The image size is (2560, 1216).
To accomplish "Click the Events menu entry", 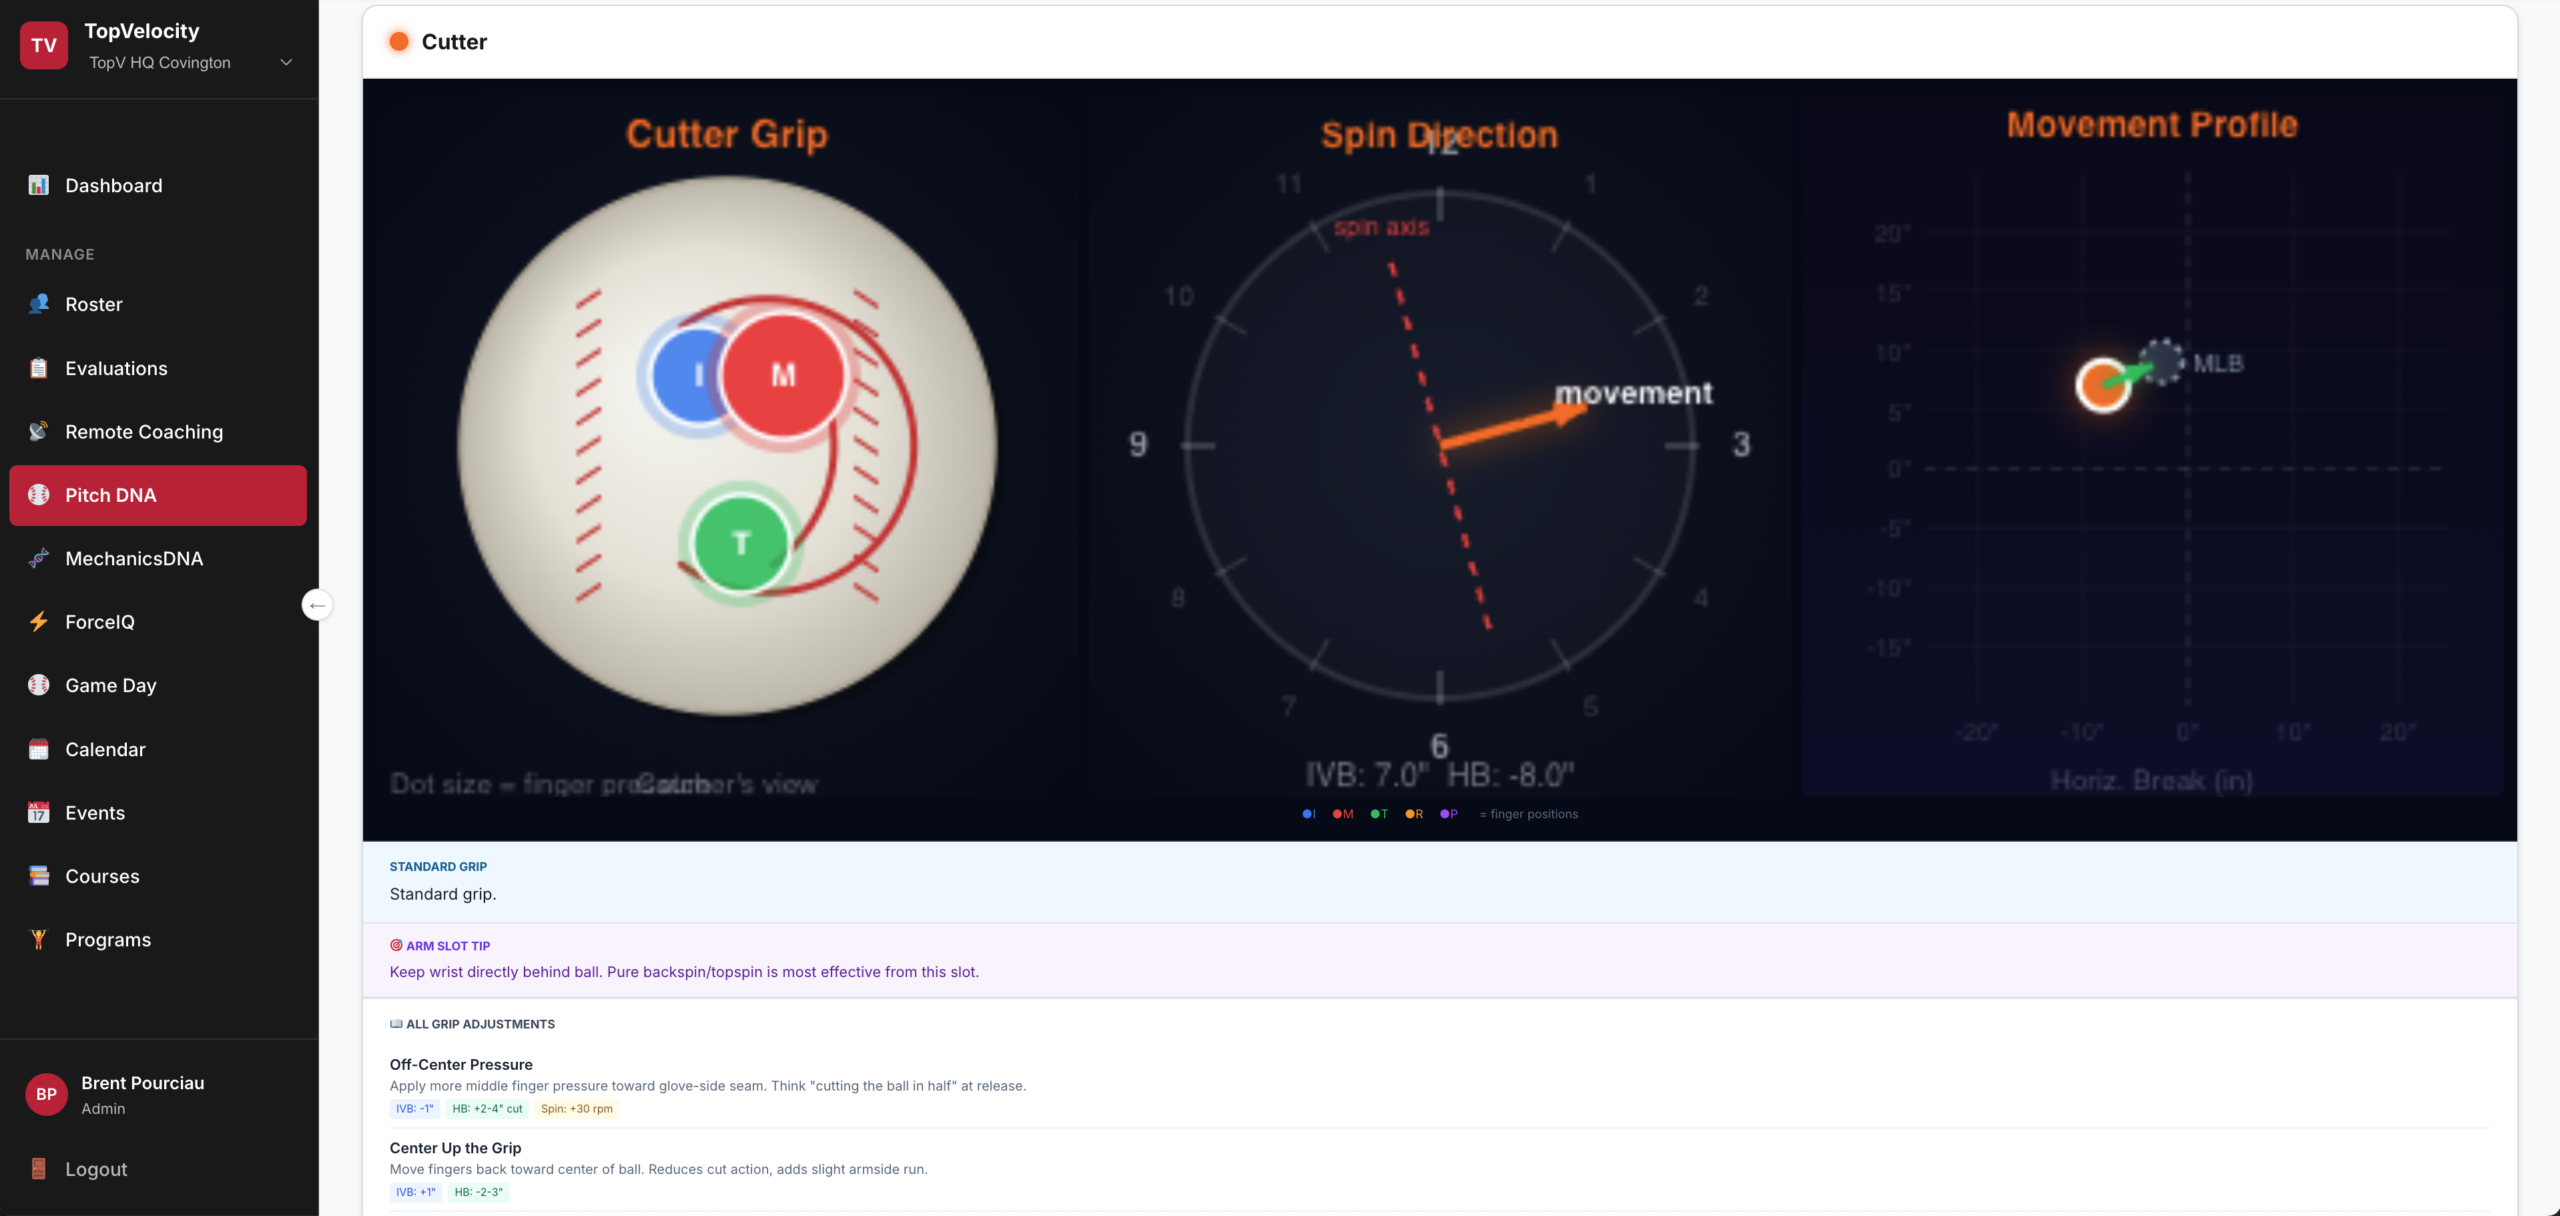I will (95, 813).
